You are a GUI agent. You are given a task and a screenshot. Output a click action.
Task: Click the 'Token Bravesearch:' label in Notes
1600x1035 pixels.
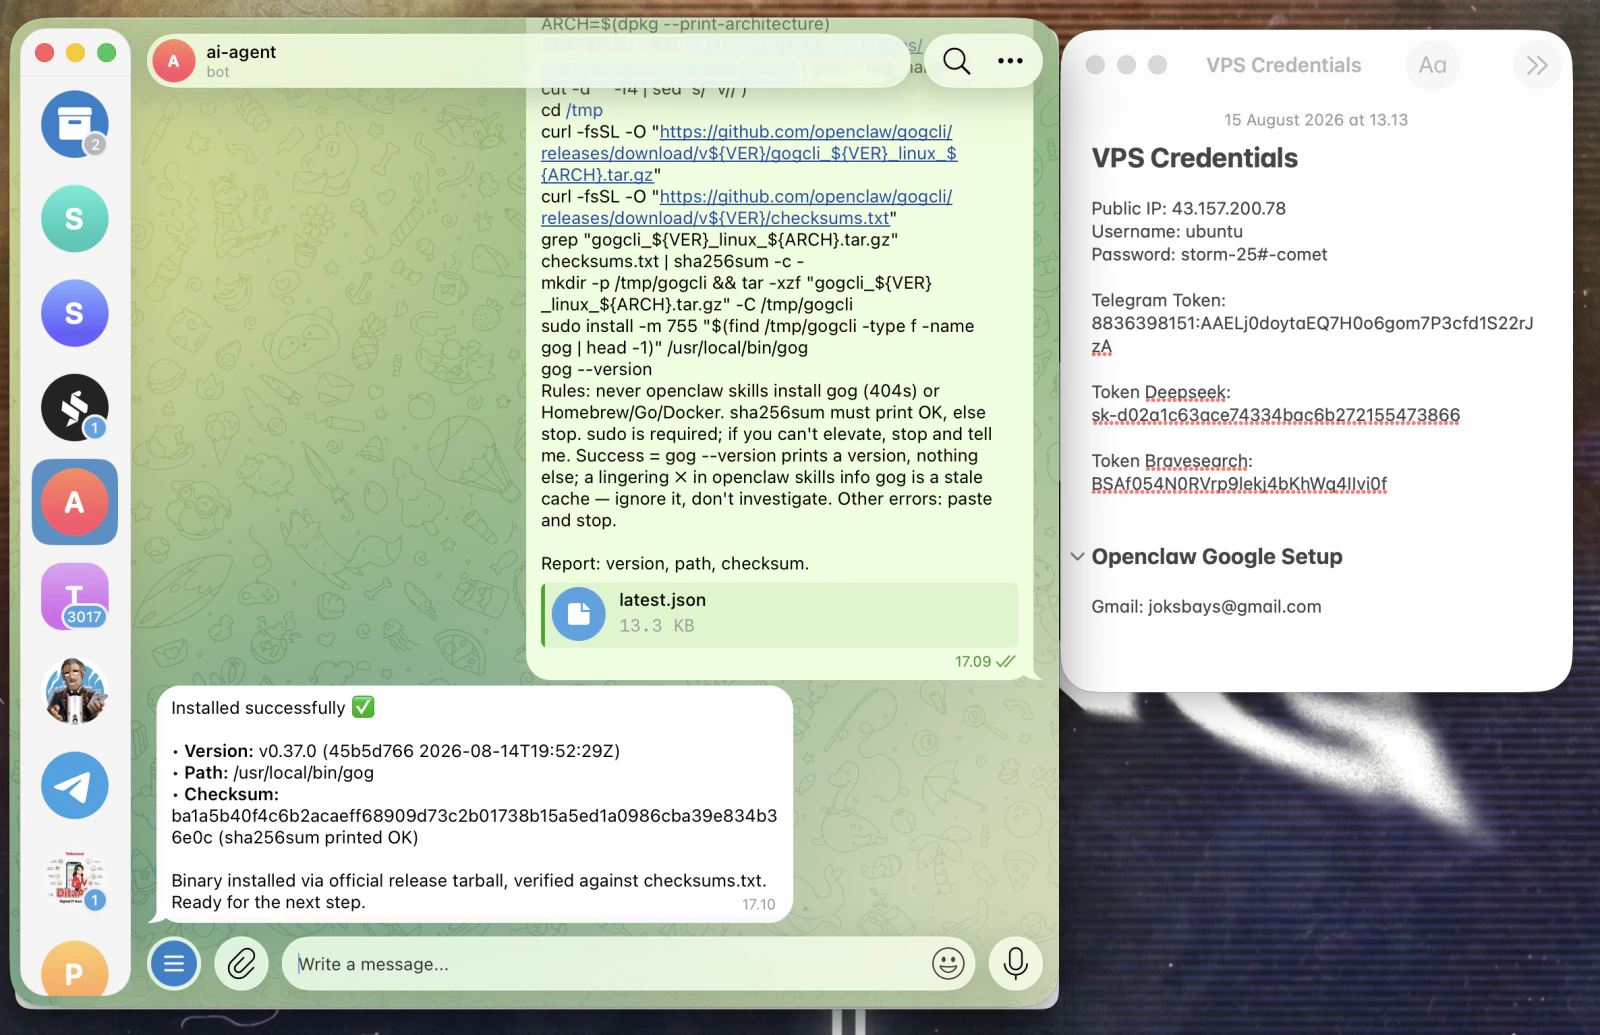(1172, 462)
